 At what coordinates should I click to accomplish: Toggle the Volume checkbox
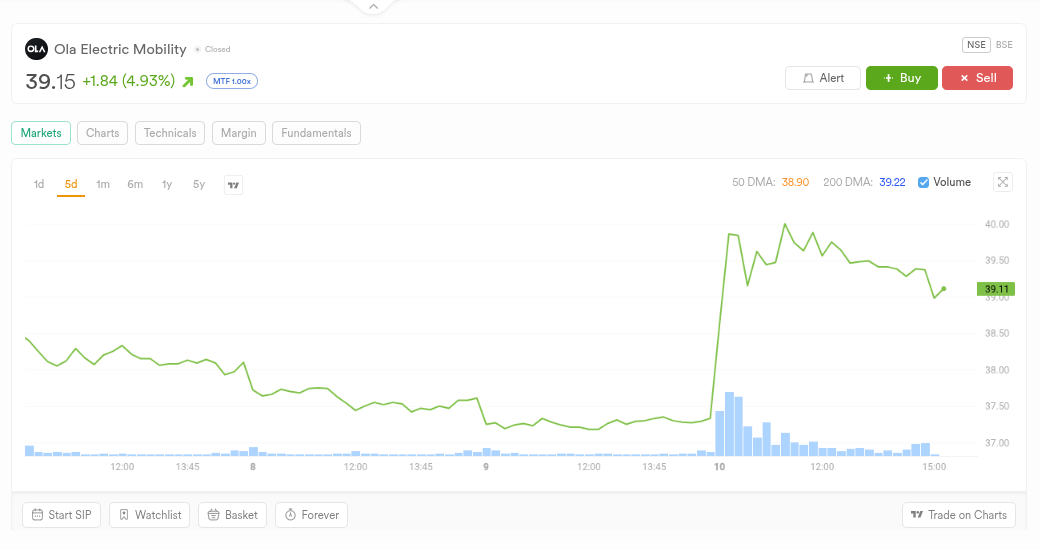923,182
